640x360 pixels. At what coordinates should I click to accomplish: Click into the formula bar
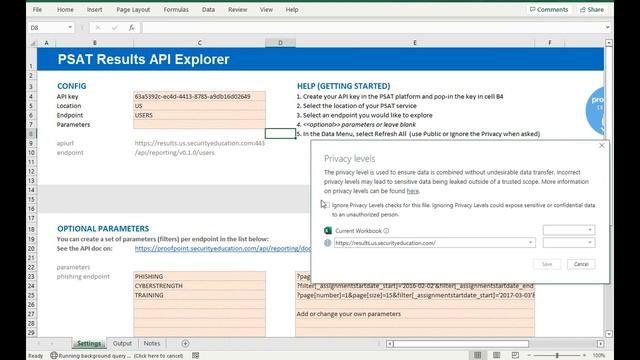coord(372,27)
